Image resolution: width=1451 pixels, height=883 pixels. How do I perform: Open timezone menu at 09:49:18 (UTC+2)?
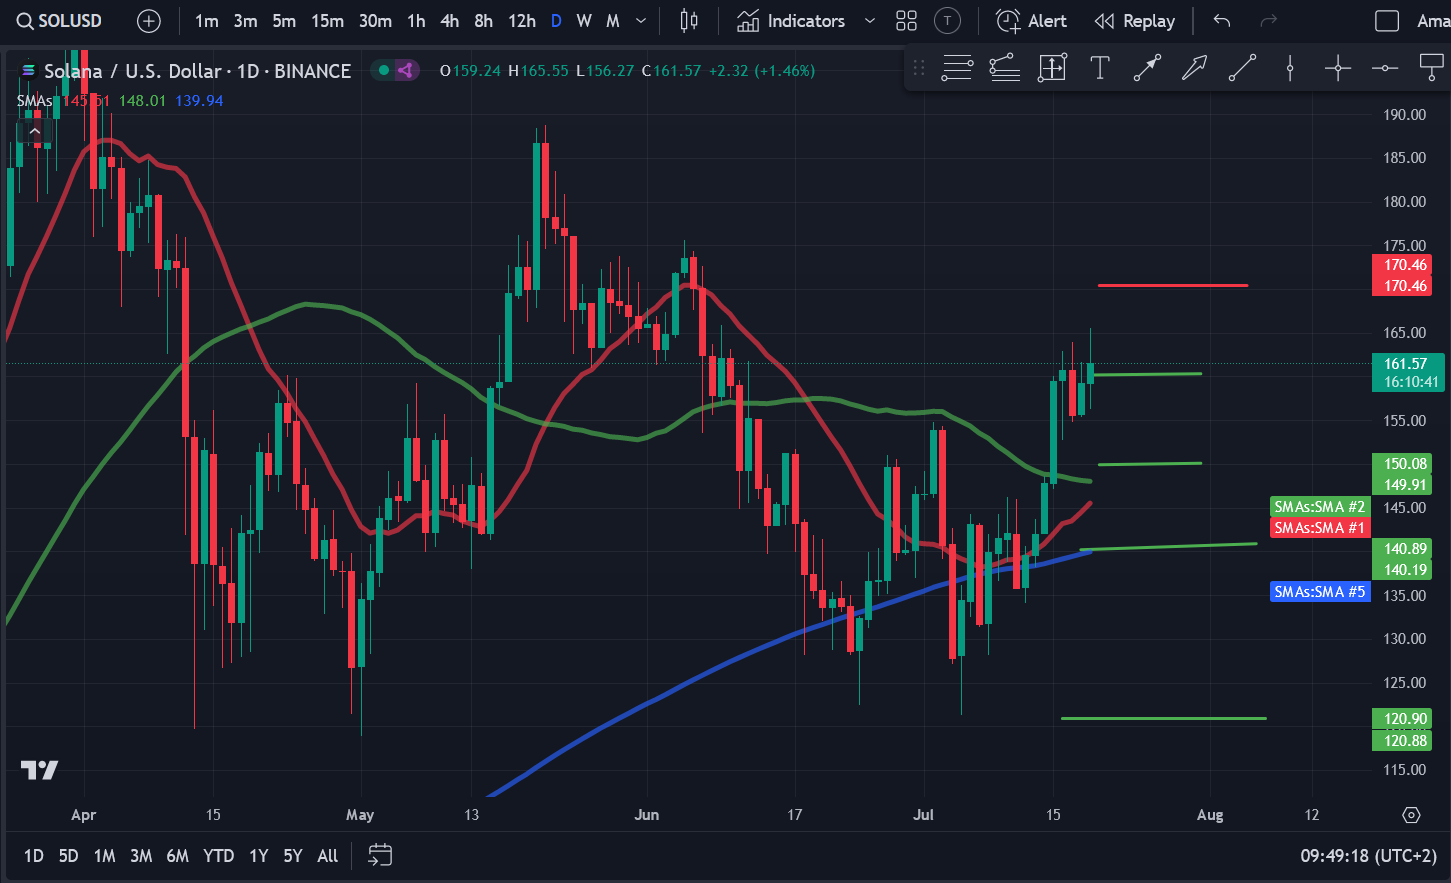1368,856
